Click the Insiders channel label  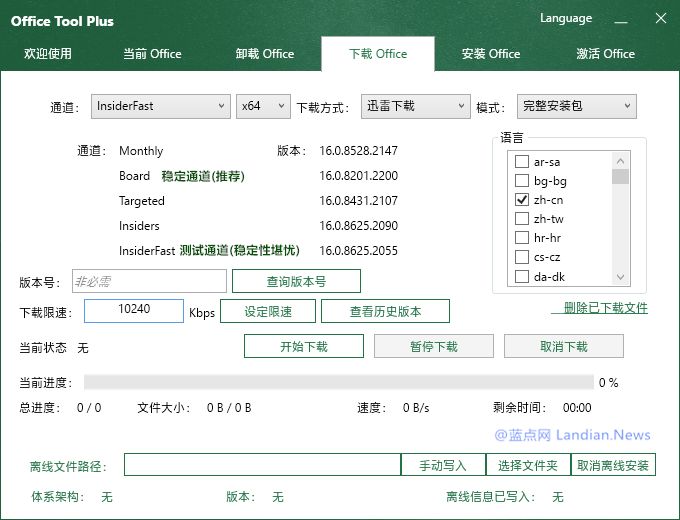coord(139,226)
